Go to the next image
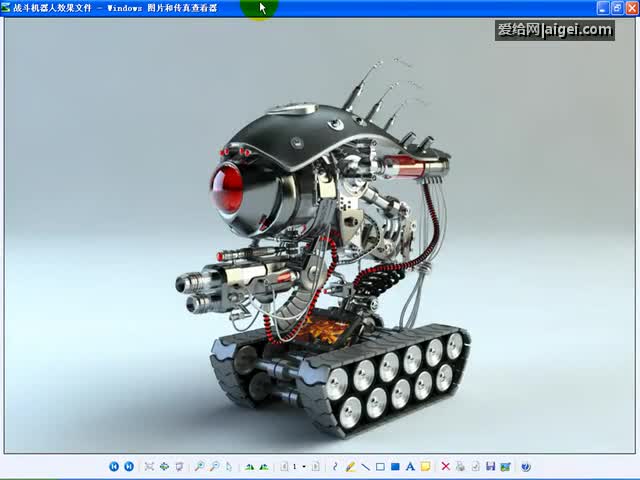 pos(129,467)
